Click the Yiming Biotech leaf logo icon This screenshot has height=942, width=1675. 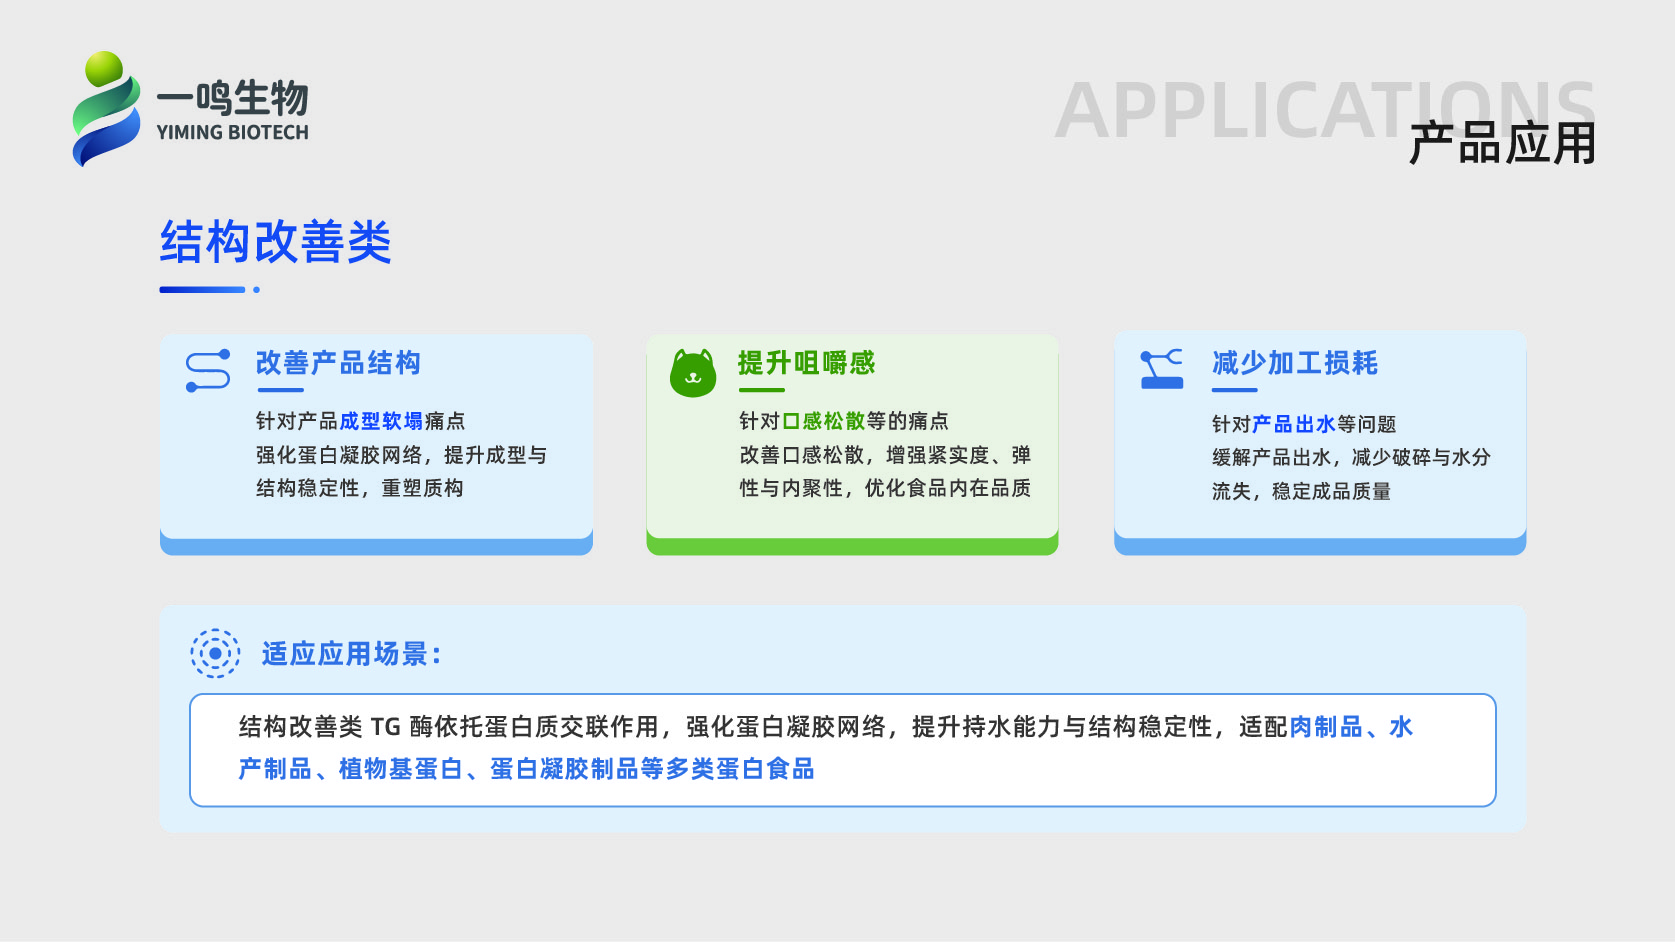point(106,109)
